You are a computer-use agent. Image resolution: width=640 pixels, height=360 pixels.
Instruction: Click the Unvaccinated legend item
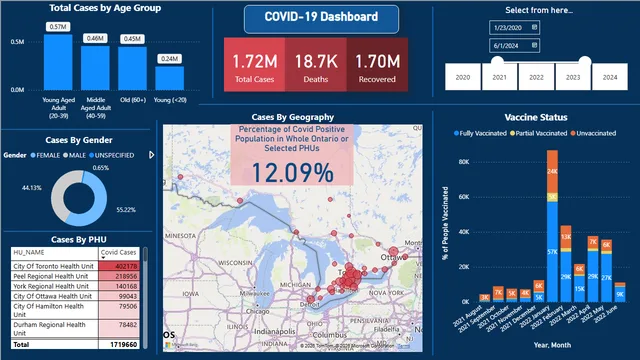[x=593, y=133]
